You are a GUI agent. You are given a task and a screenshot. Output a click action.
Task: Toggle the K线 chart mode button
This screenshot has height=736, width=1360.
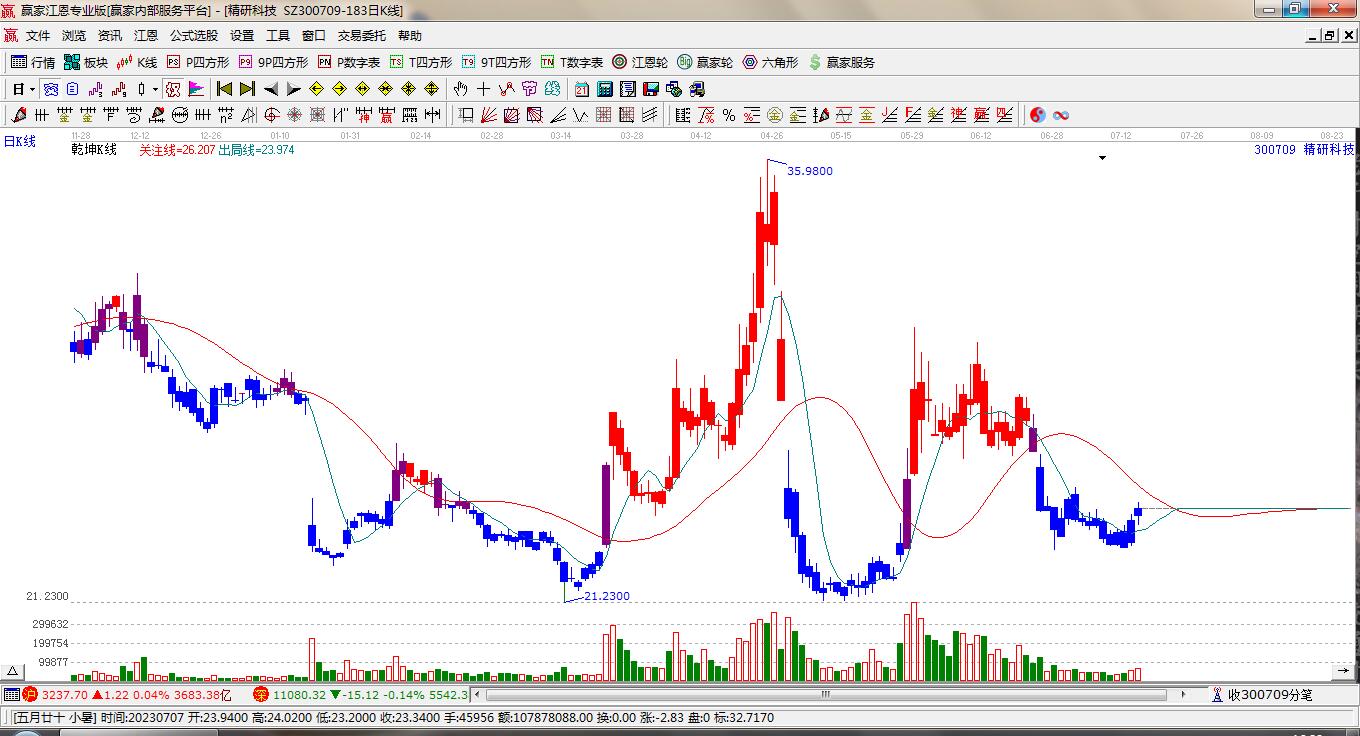[x=137, y=62]
